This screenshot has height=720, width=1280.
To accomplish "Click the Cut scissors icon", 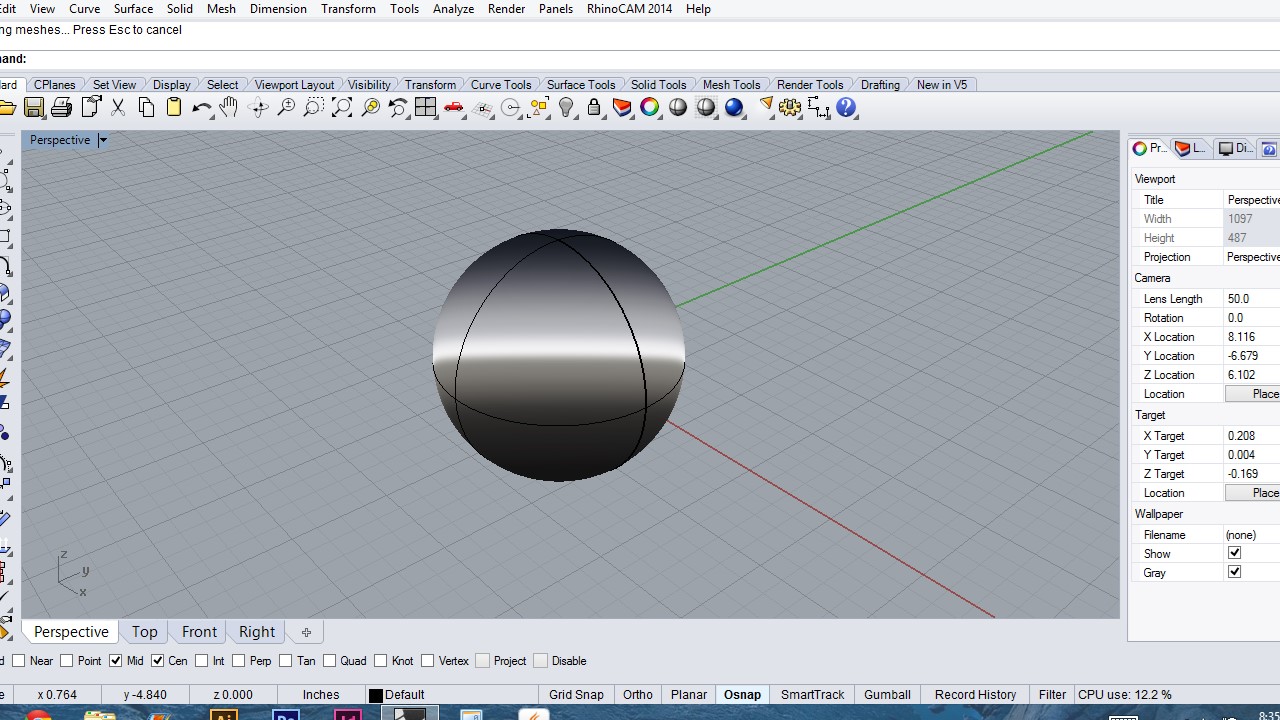I will (x=118, y=108).
